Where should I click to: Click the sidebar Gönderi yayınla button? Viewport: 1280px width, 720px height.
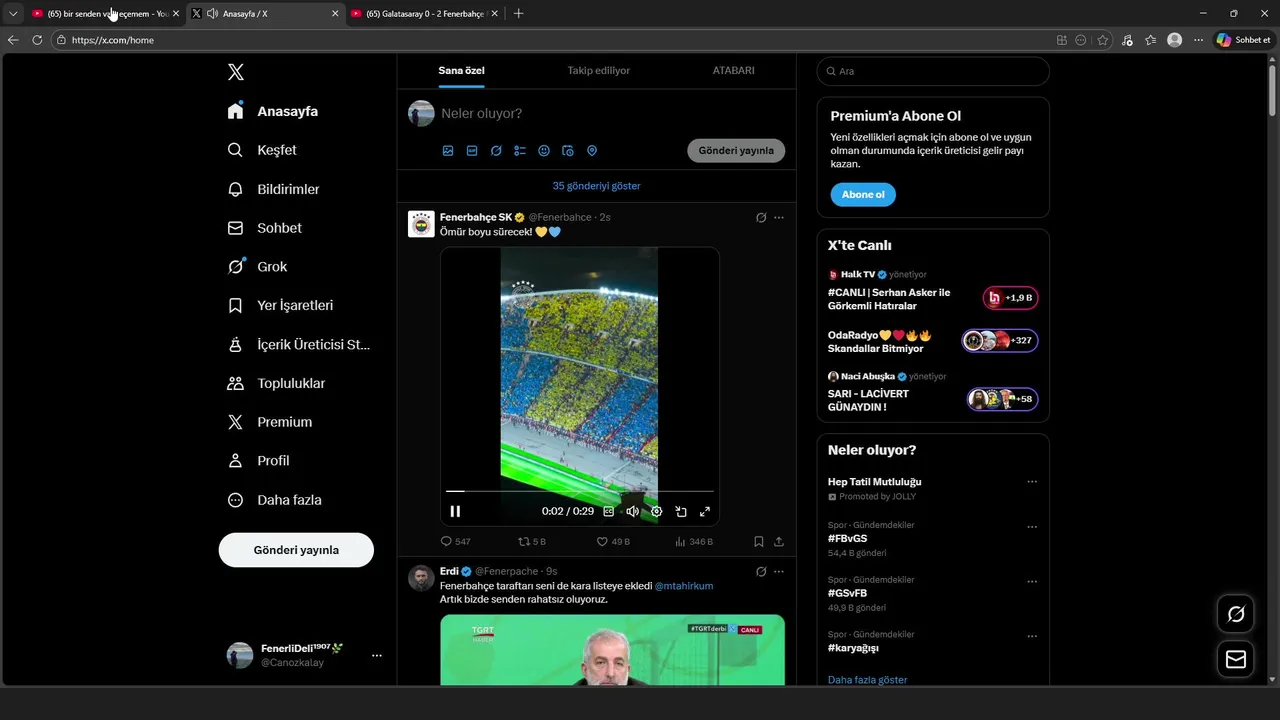pyautogui.click(x=296, y=550)
